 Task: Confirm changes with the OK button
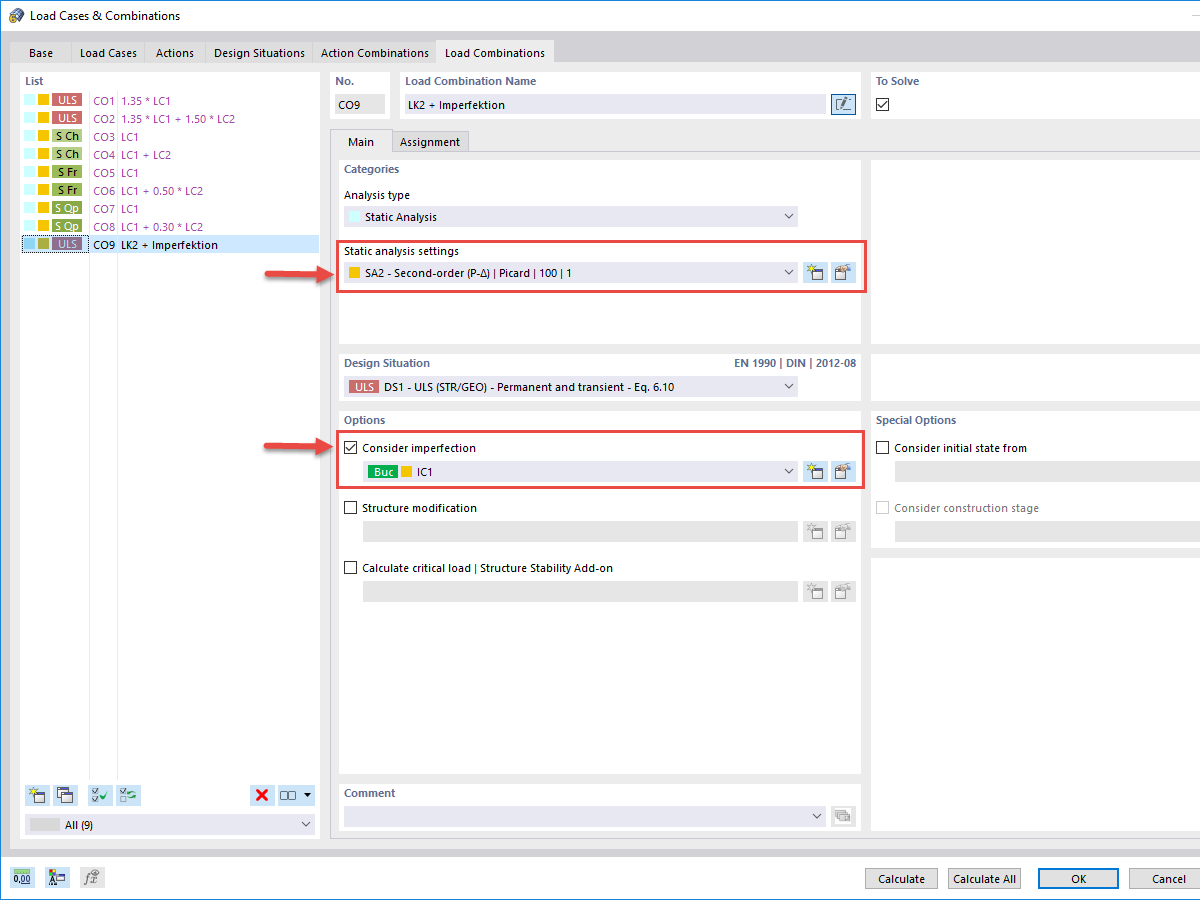(x=1078, y=878)
